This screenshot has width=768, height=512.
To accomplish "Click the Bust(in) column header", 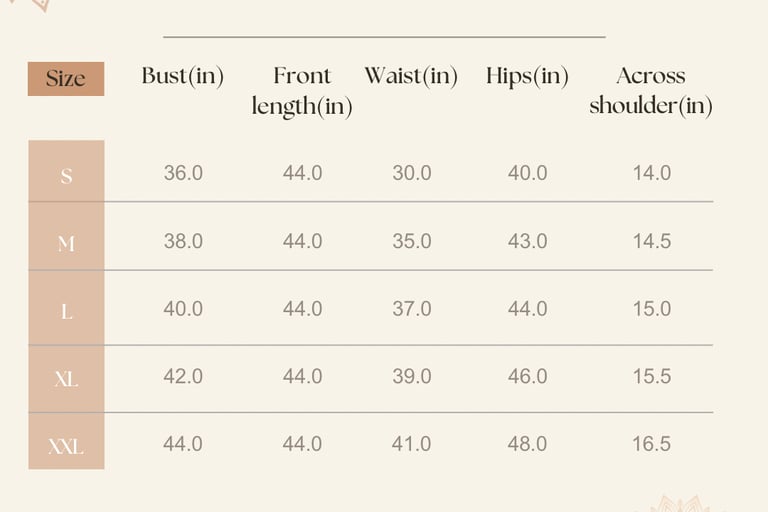I will pos(183,76).
